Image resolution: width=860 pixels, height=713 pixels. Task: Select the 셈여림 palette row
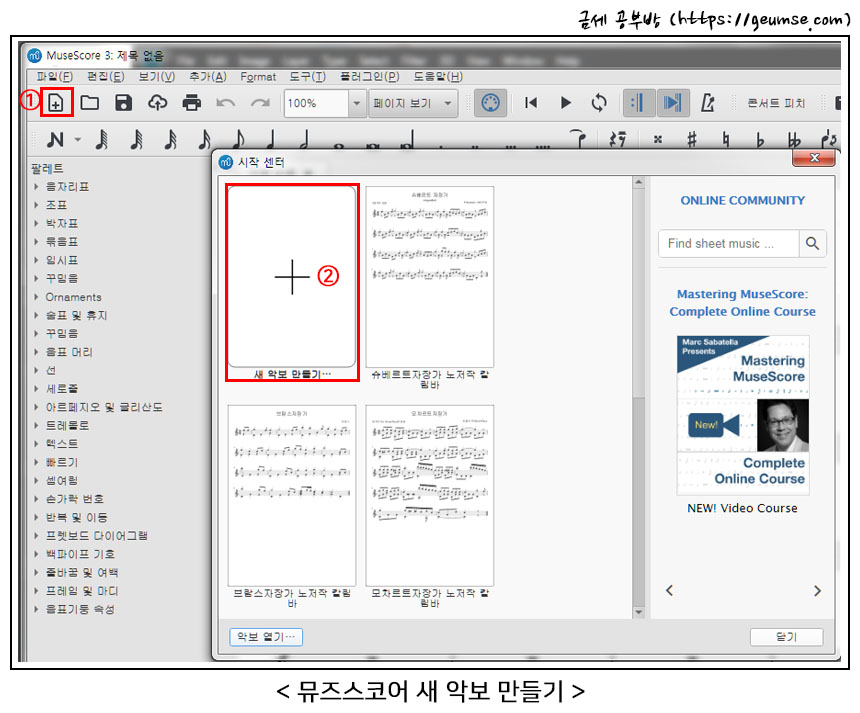pyautogui.click(x=61, y=480)
